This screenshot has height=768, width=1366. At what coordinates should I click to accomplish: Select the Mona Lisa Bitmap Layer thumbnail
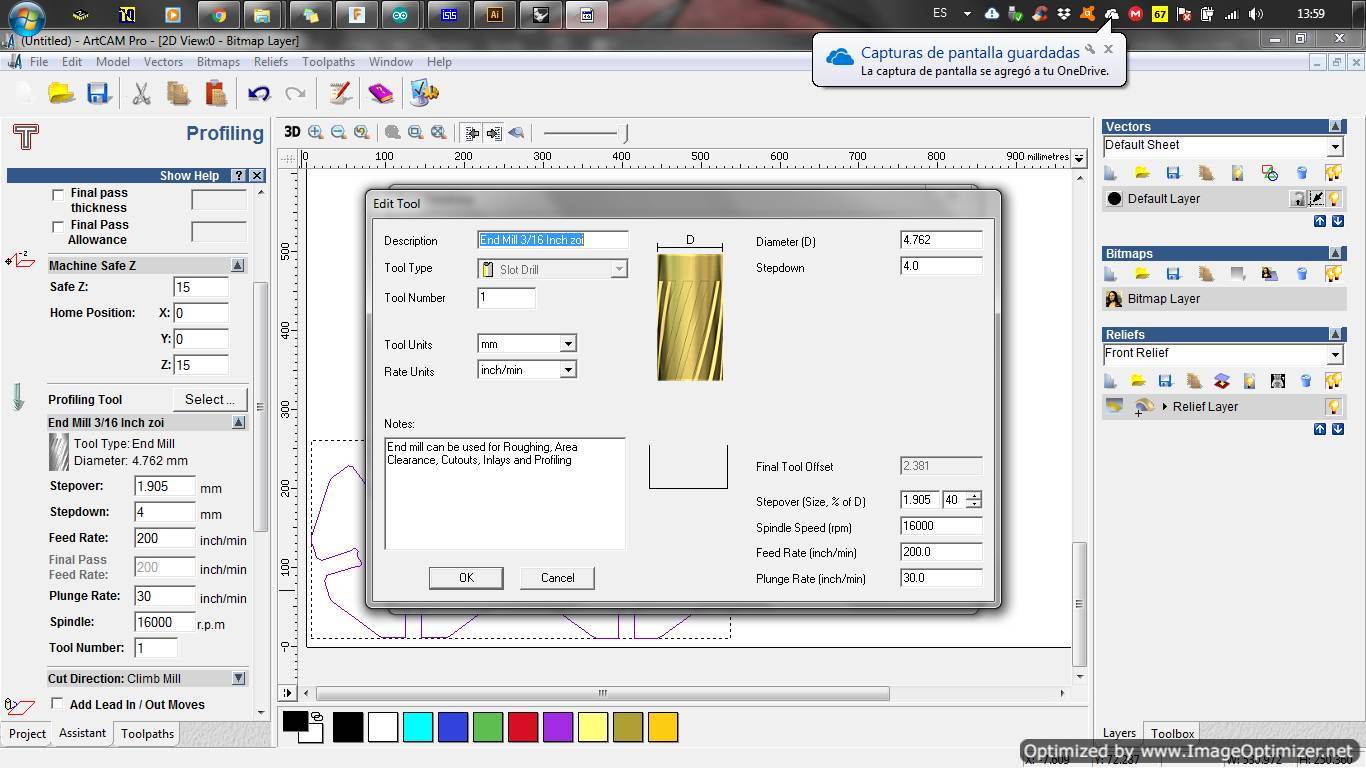point(1114,299)
